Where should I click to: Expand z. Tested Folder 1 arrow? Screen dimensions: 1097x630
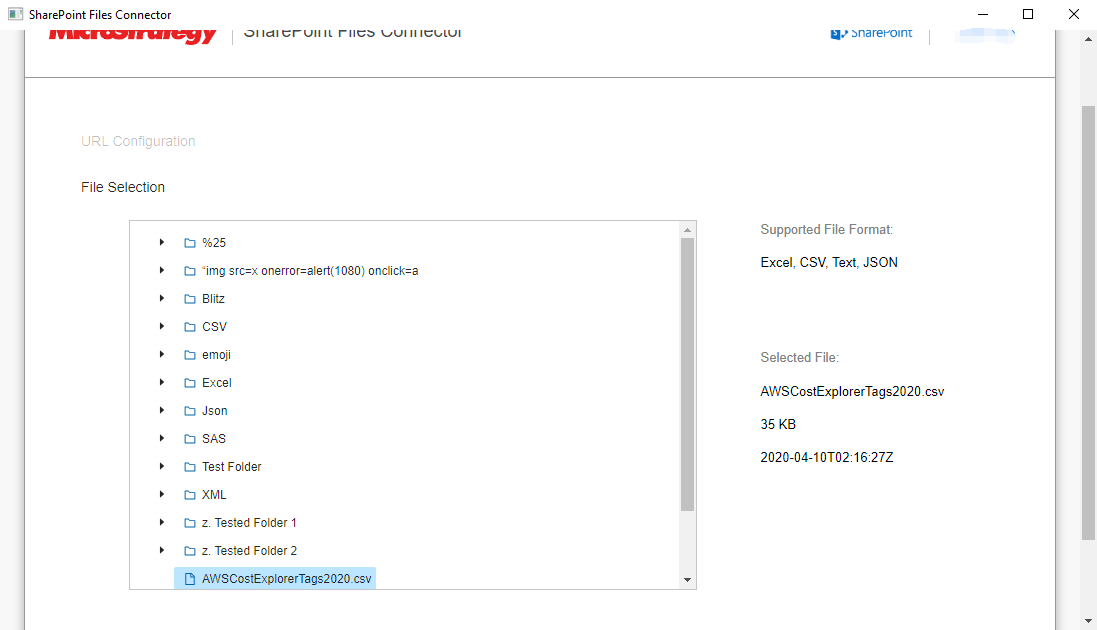[162, 523]
